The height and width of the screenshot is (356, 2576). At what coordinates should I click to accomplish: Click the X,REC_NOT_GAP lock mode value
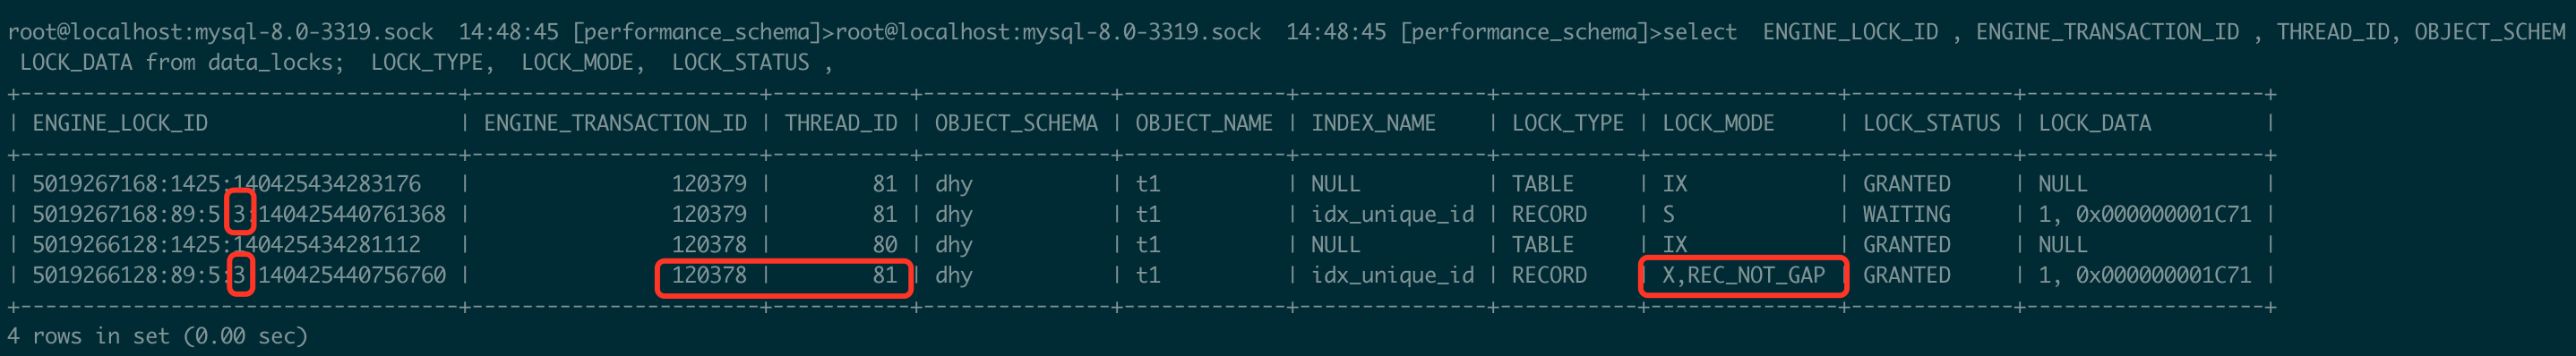tap(1743, 275)
